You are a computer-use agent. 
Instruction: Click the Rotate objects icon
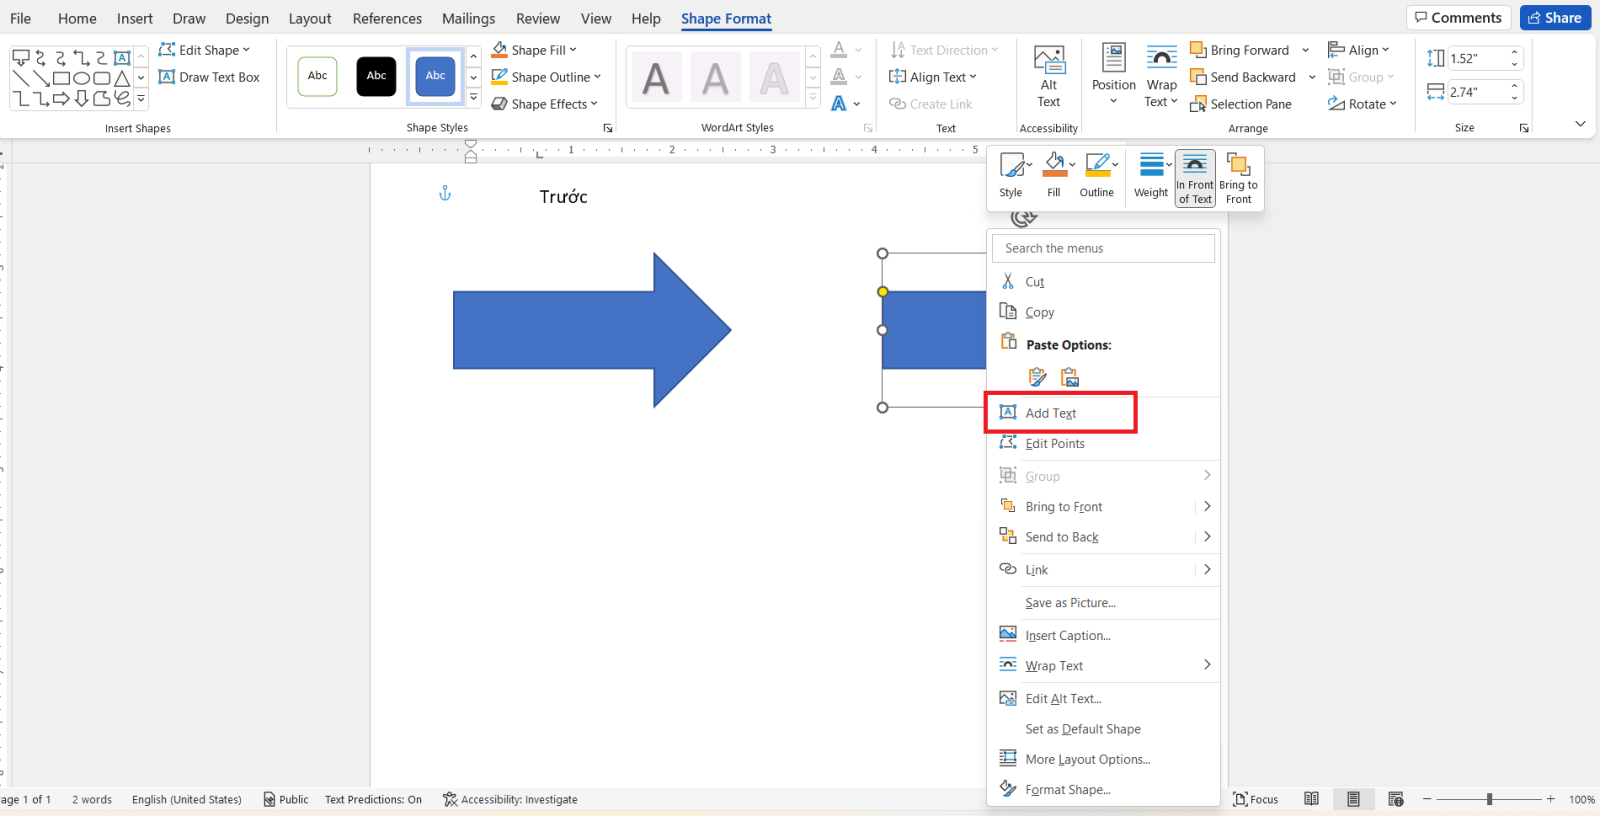pos(1336,104)
